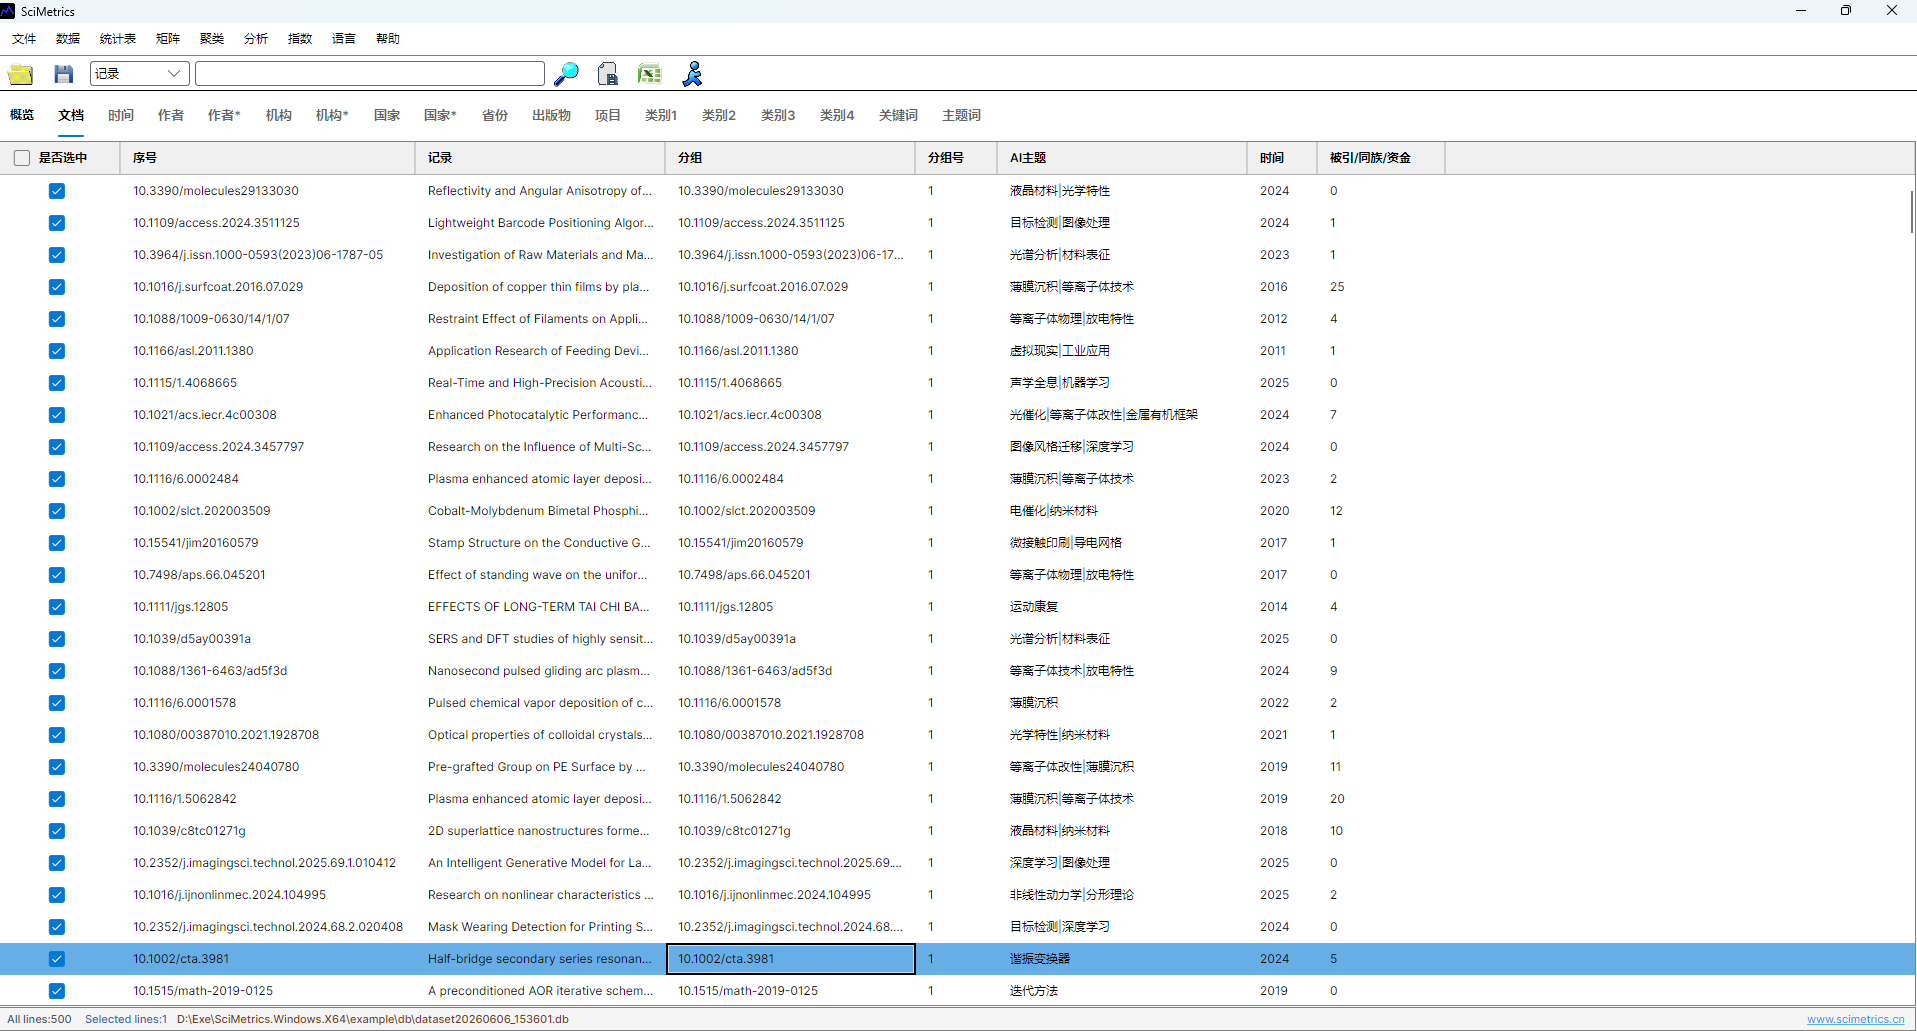Click the 'All lines:500' status bar text

coord(40,1019)
